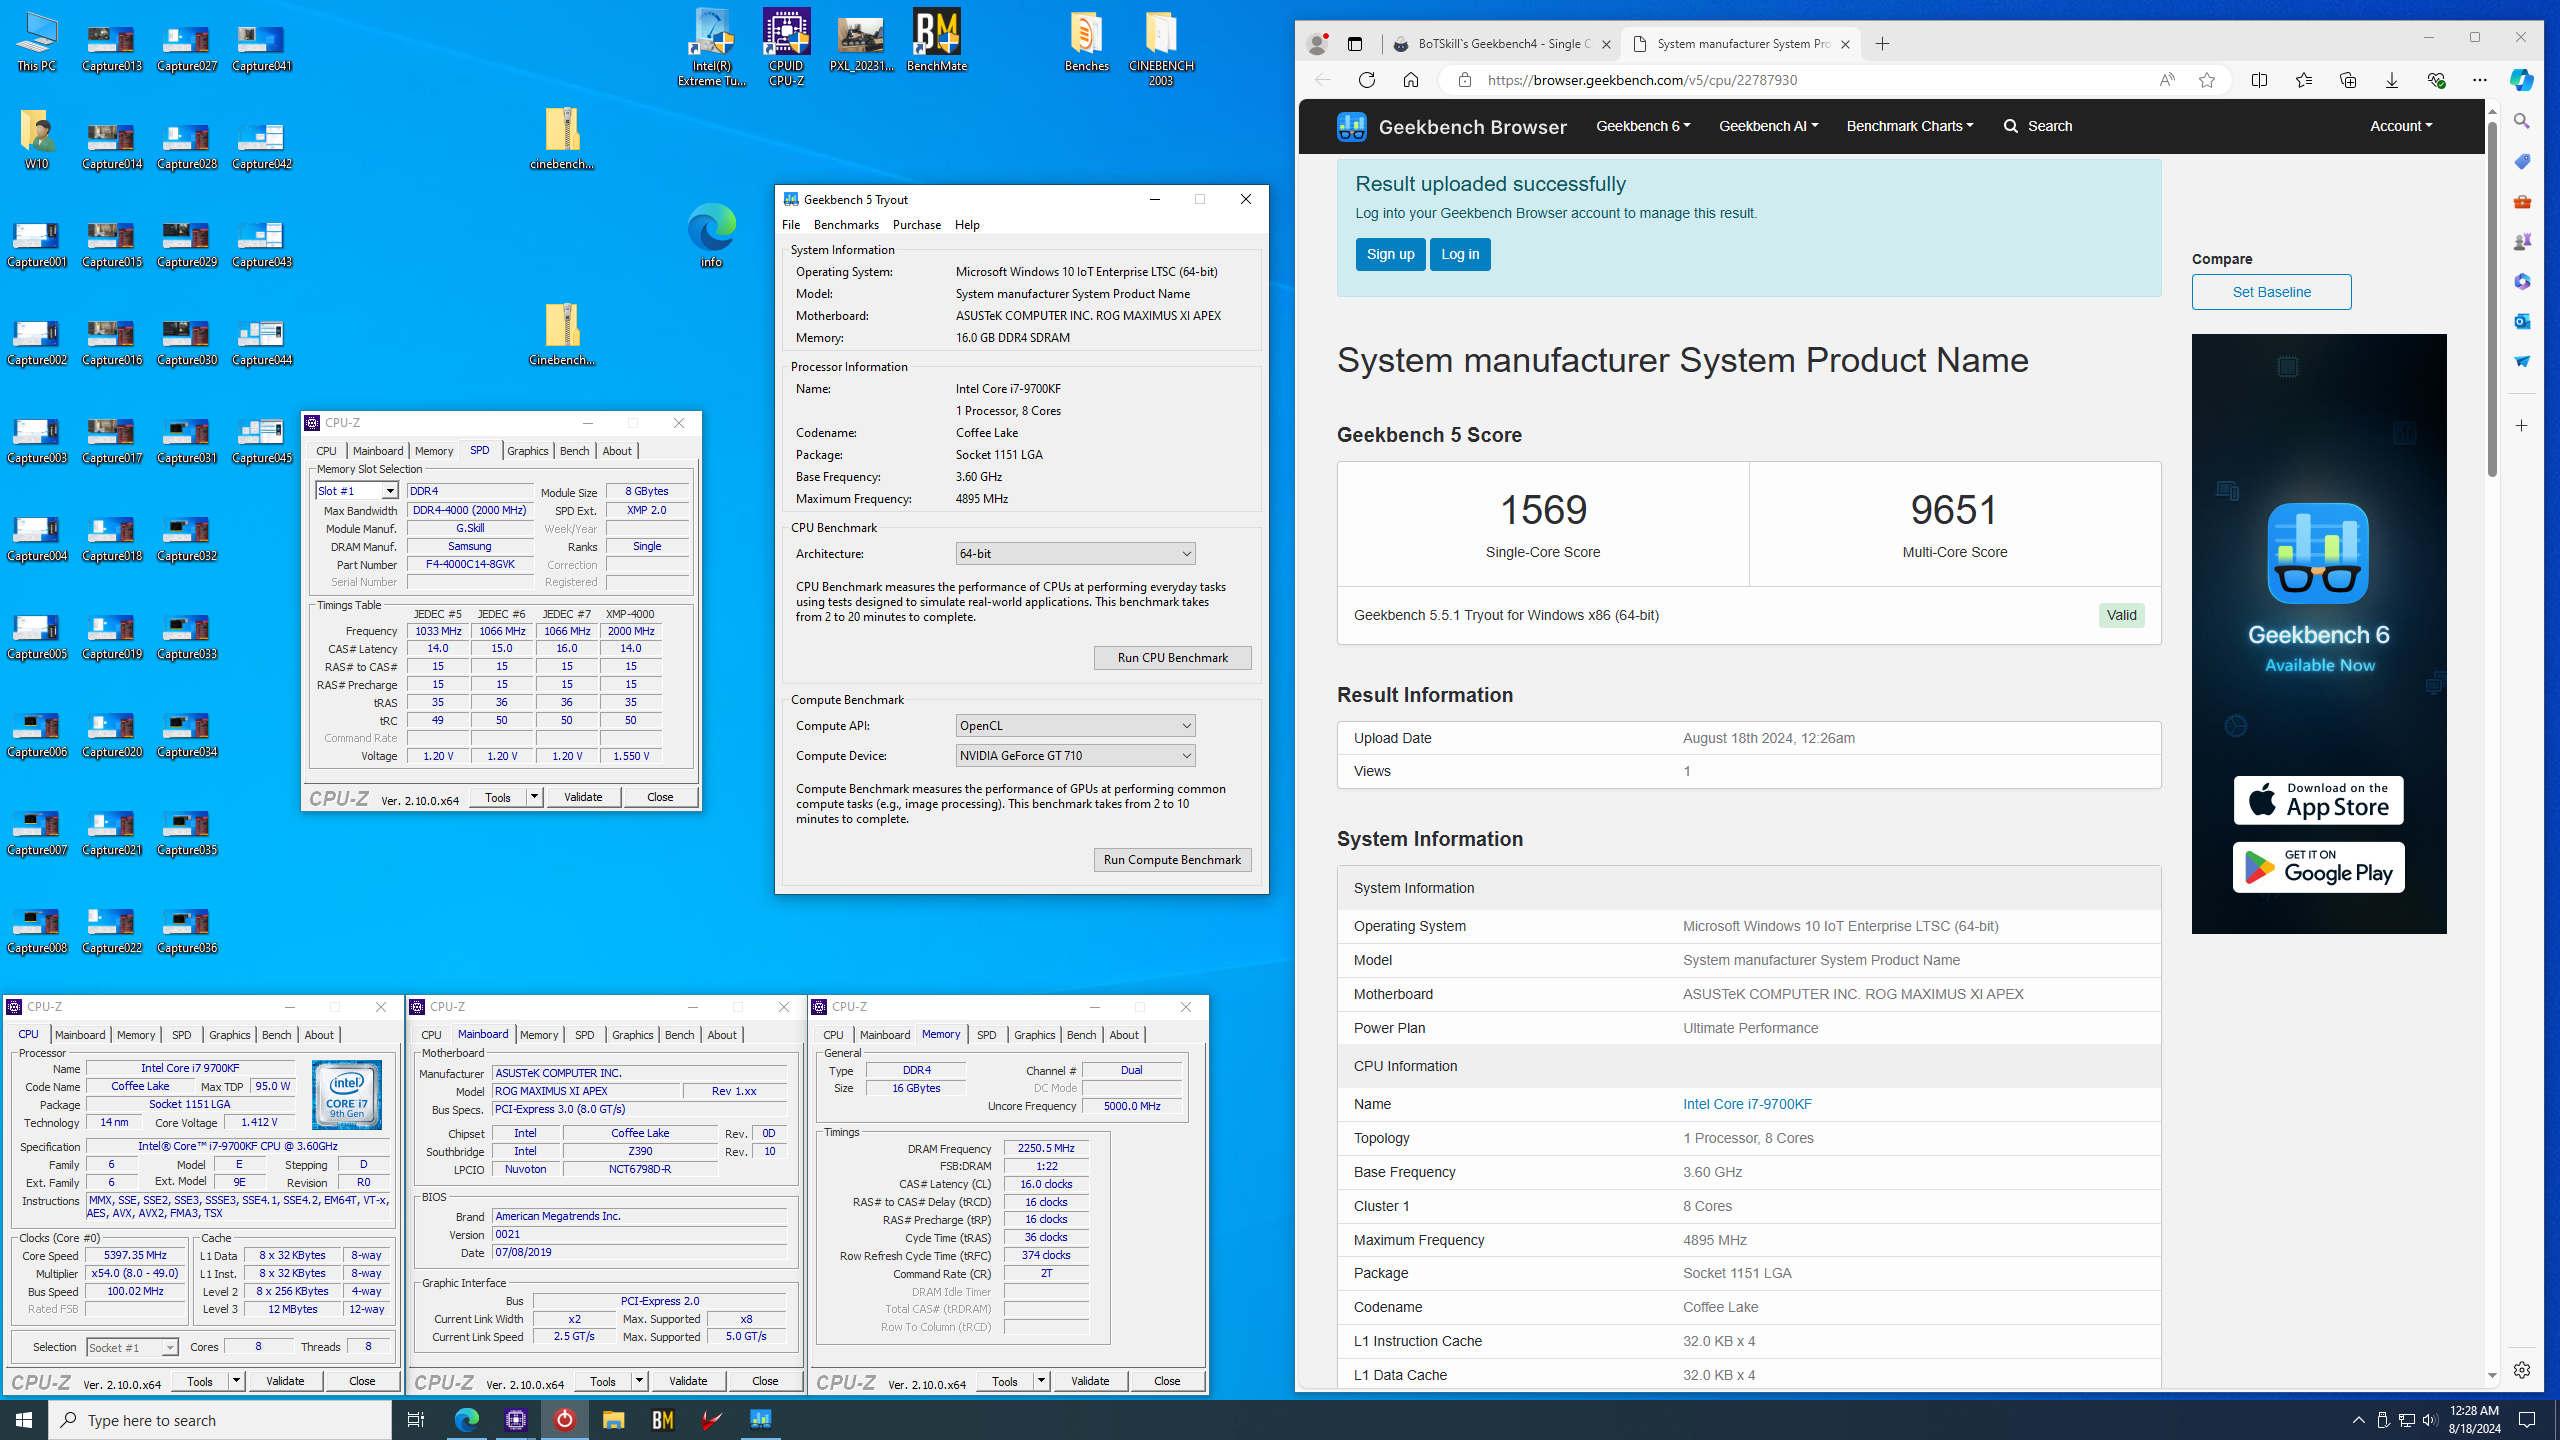Click Run CPU Benchmark button
This screenshot has height=1440, width=2560.
coord(1172,658)
